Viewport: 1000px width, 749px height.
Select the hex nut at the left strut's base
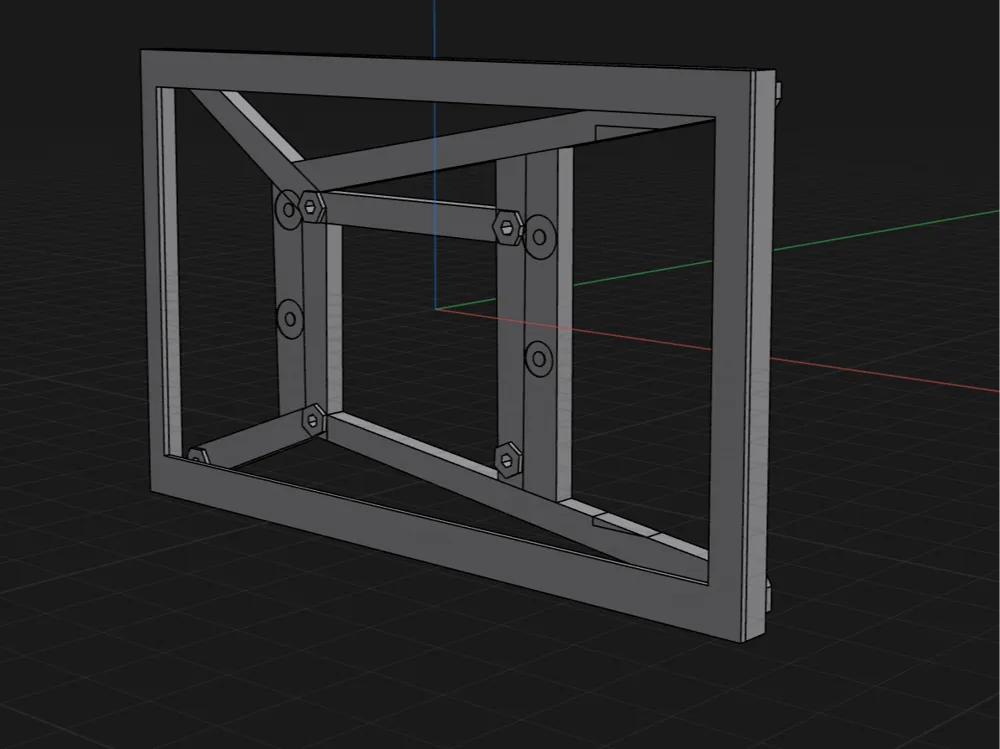click(312, 420)
